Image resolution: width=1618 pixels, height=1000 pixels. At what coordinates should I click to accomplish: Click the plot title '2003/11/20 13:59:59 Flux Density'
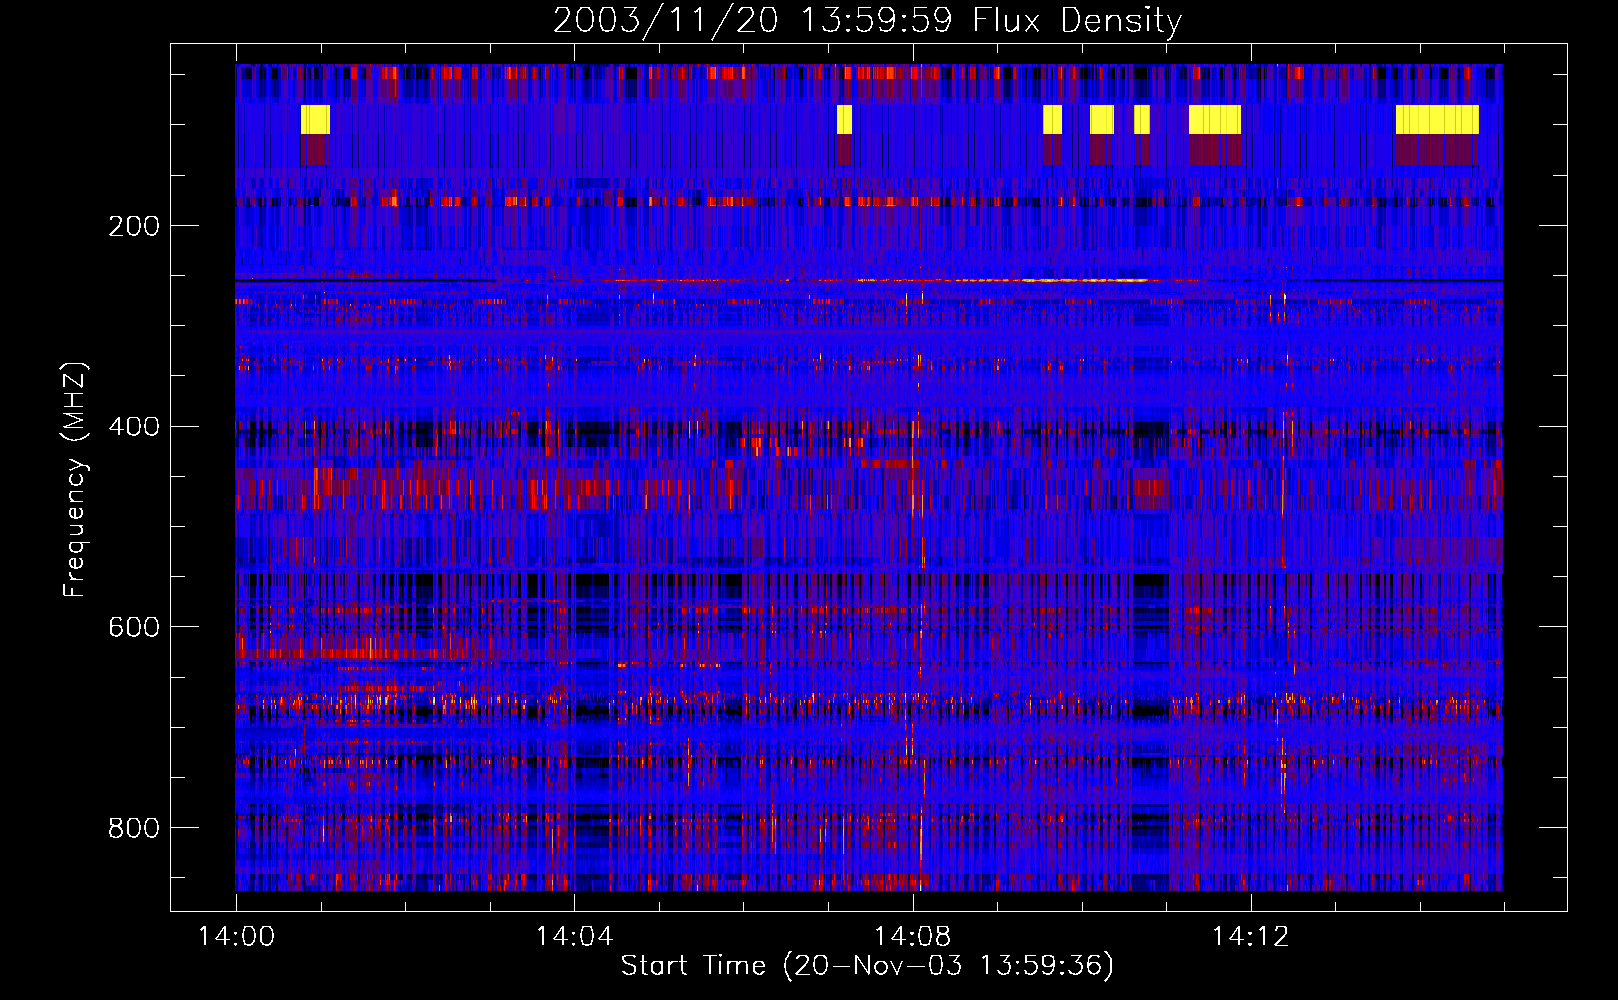(x=867, y=21)
